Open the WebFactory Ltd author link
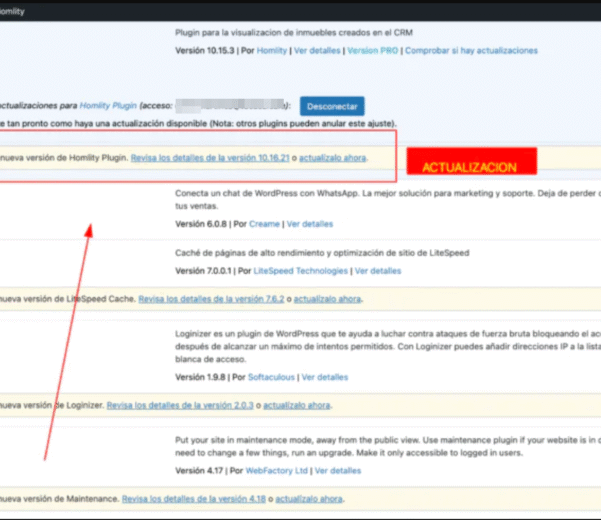 276,470
